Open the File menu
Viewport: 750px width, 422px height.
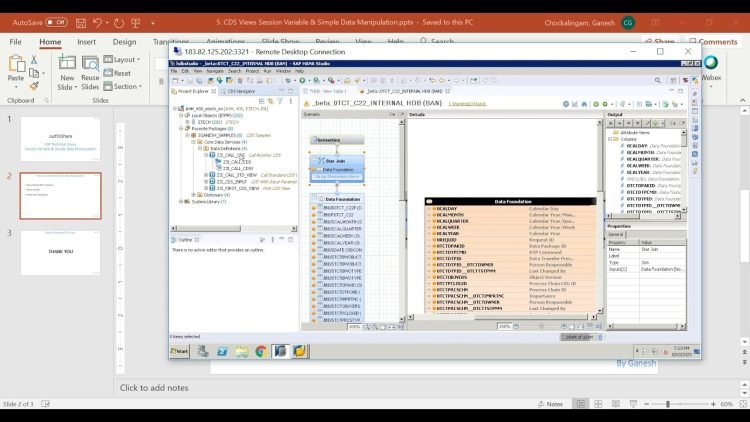tap(16, 42)
